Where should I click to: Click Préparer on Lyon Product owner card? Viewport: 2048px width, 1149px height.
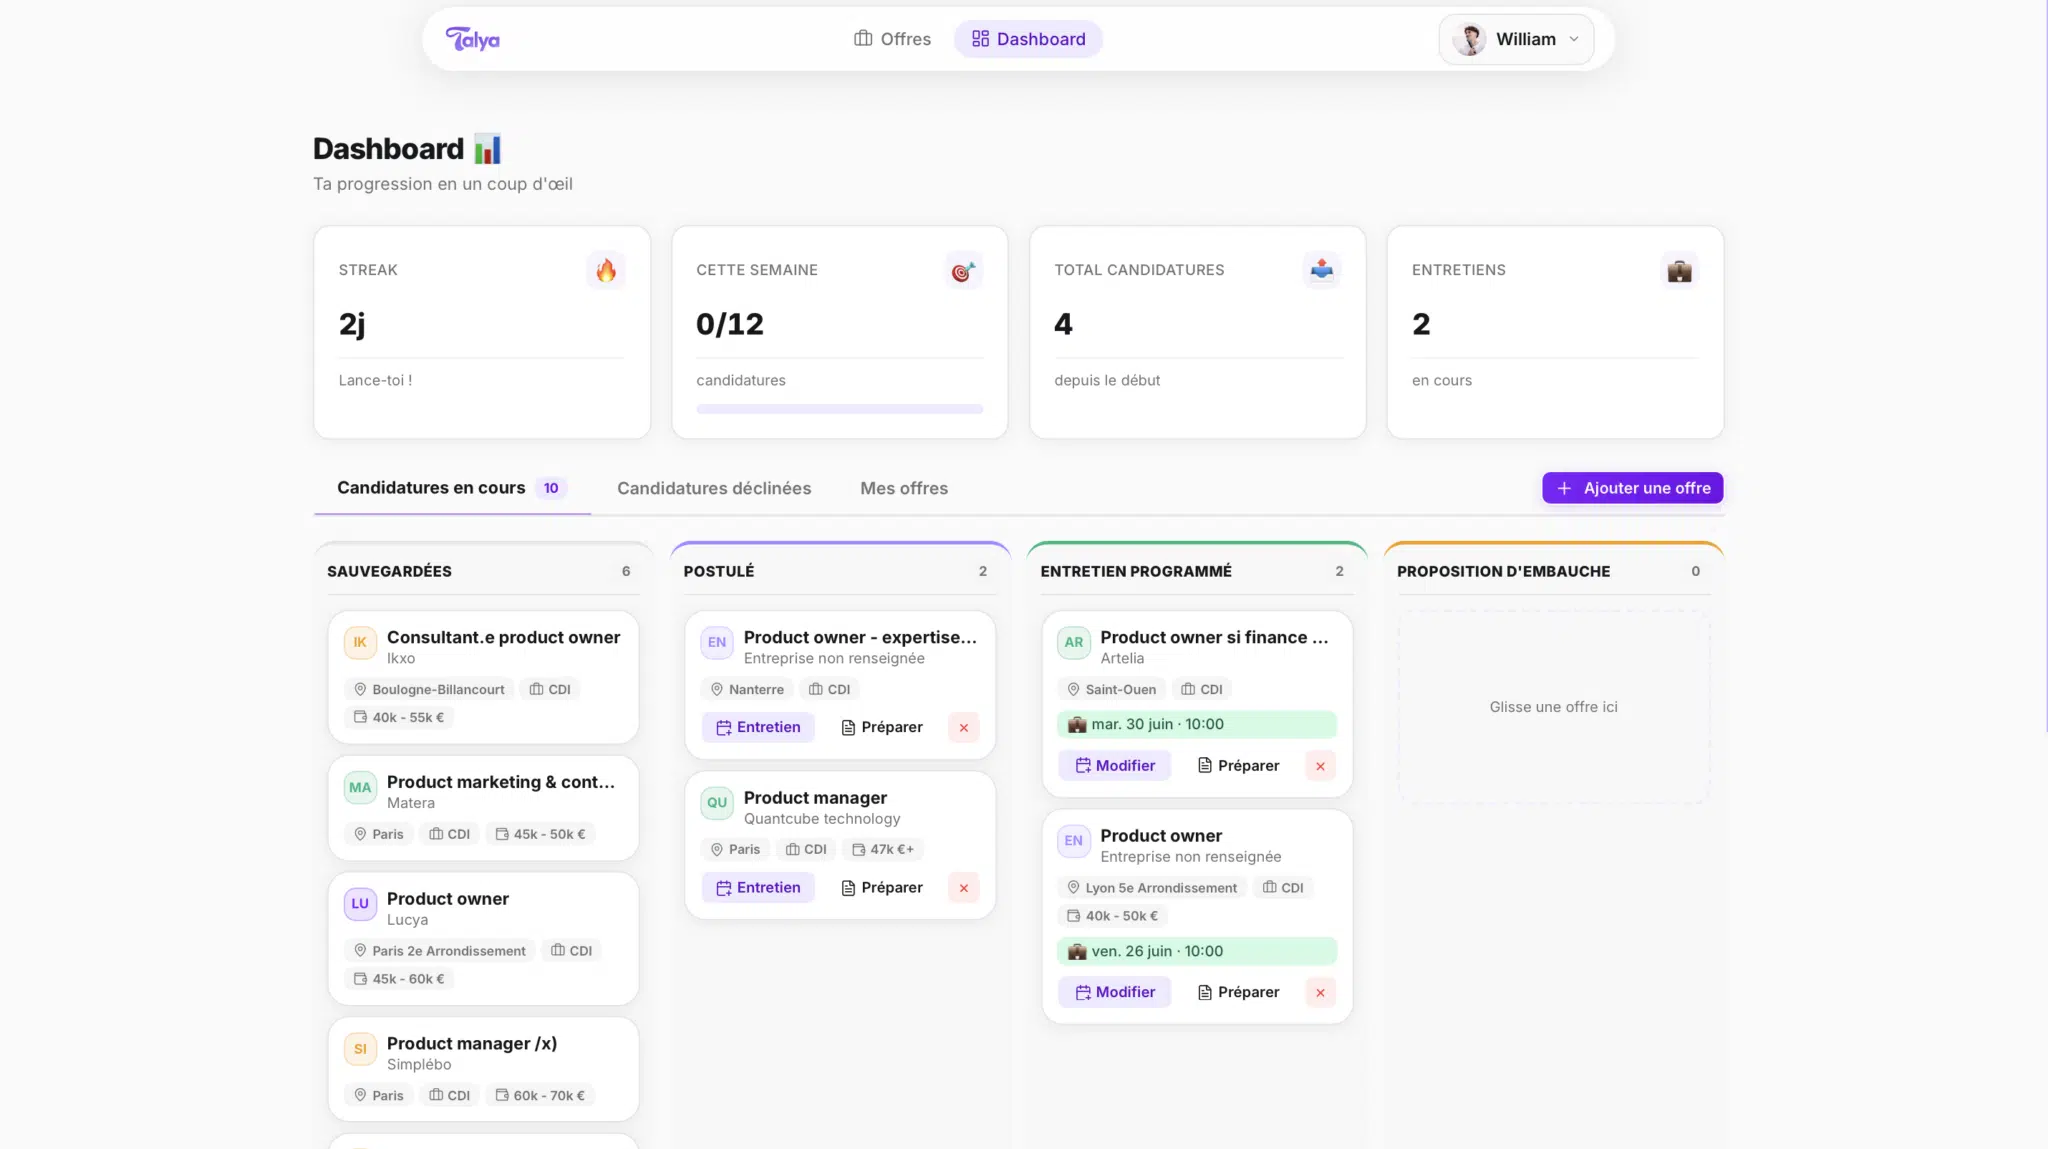coord(1238,992)
